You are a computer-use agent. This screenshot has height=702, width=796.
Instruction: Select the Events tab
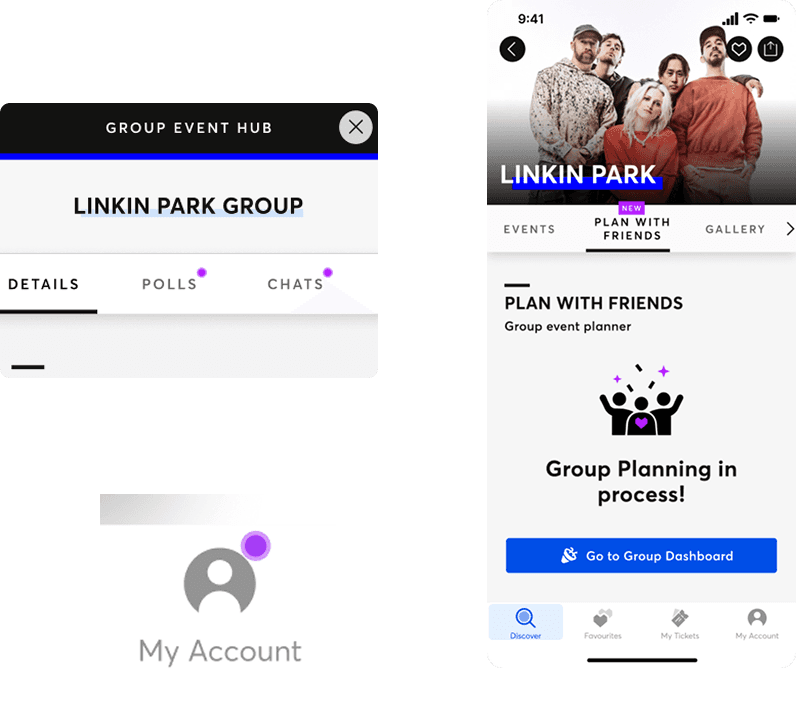[x=529, y=229]
